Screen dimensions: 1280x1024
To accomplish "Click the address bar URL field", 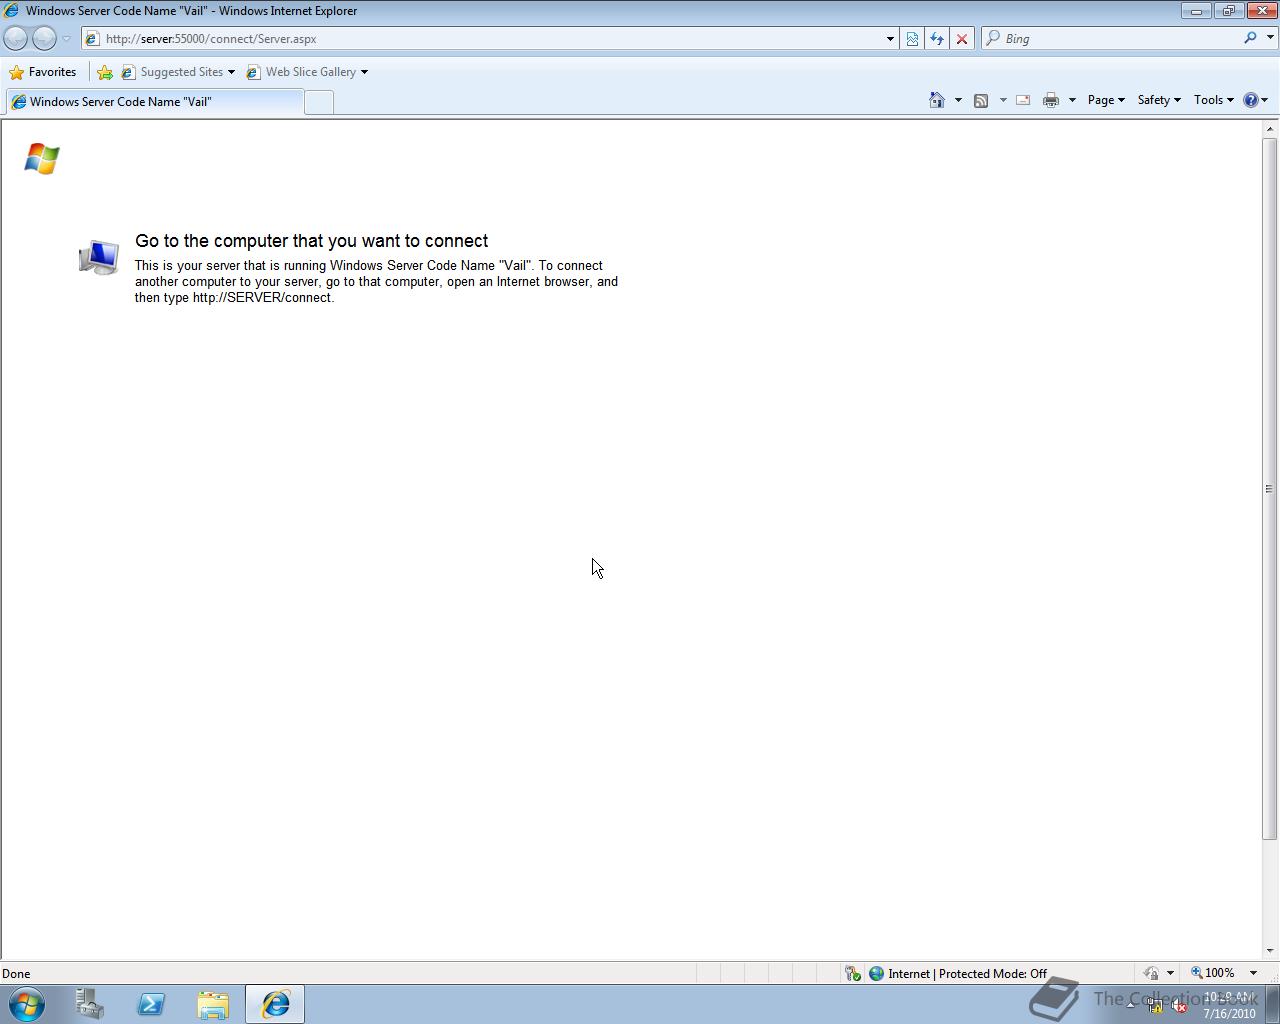I will pyautogui.click(x=484, y=39).
